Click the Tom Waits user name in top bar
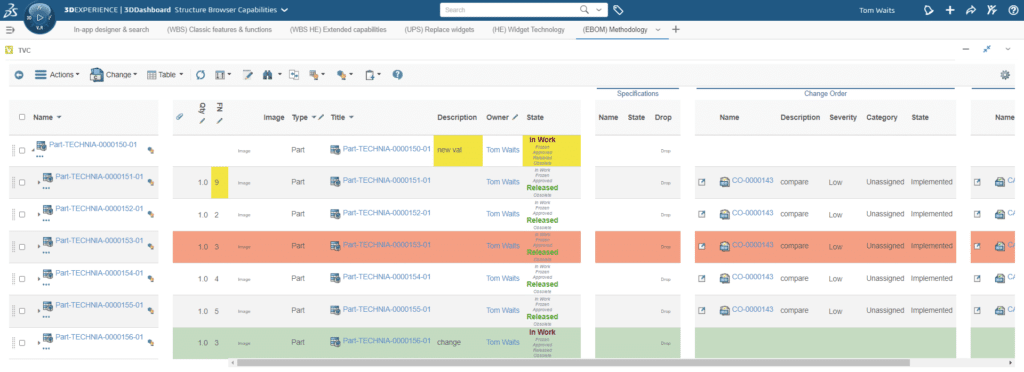 (x=878, y=10)
